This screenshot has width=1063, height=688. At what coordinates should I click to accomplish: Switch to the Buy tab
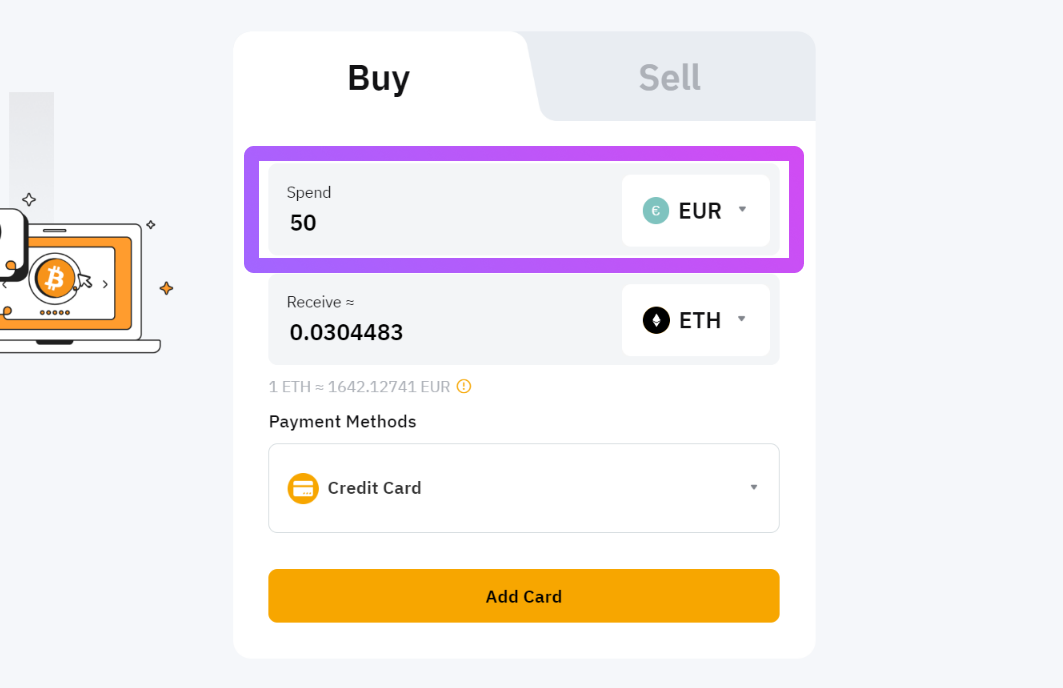click(x=379, y=77)
